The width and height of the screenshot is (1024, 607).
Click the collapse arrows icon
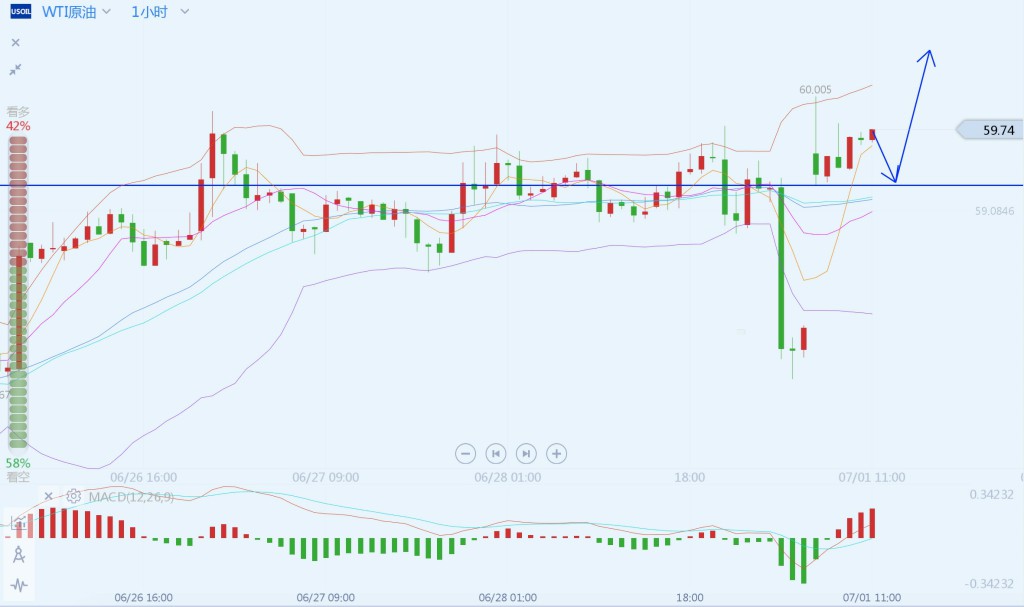pos(16,69)
